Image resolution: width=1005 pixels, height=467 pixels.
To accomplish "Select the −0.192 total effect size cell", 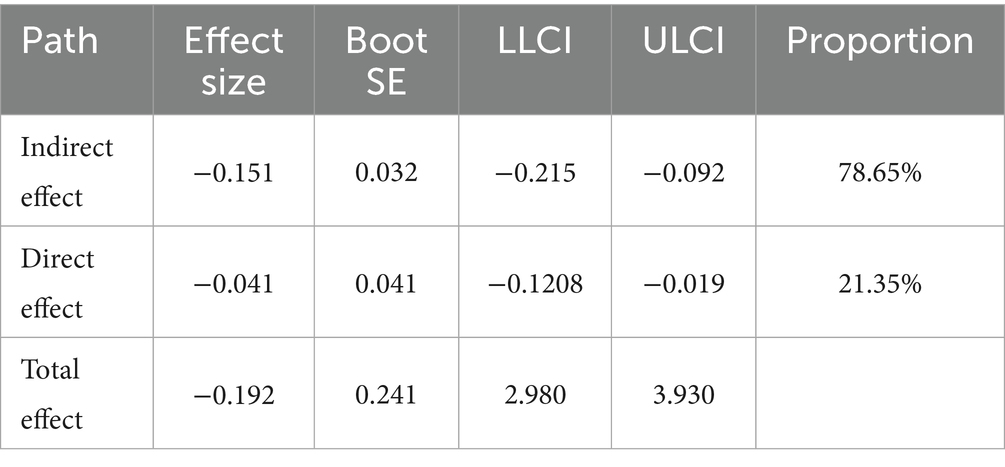I will 234,394.
